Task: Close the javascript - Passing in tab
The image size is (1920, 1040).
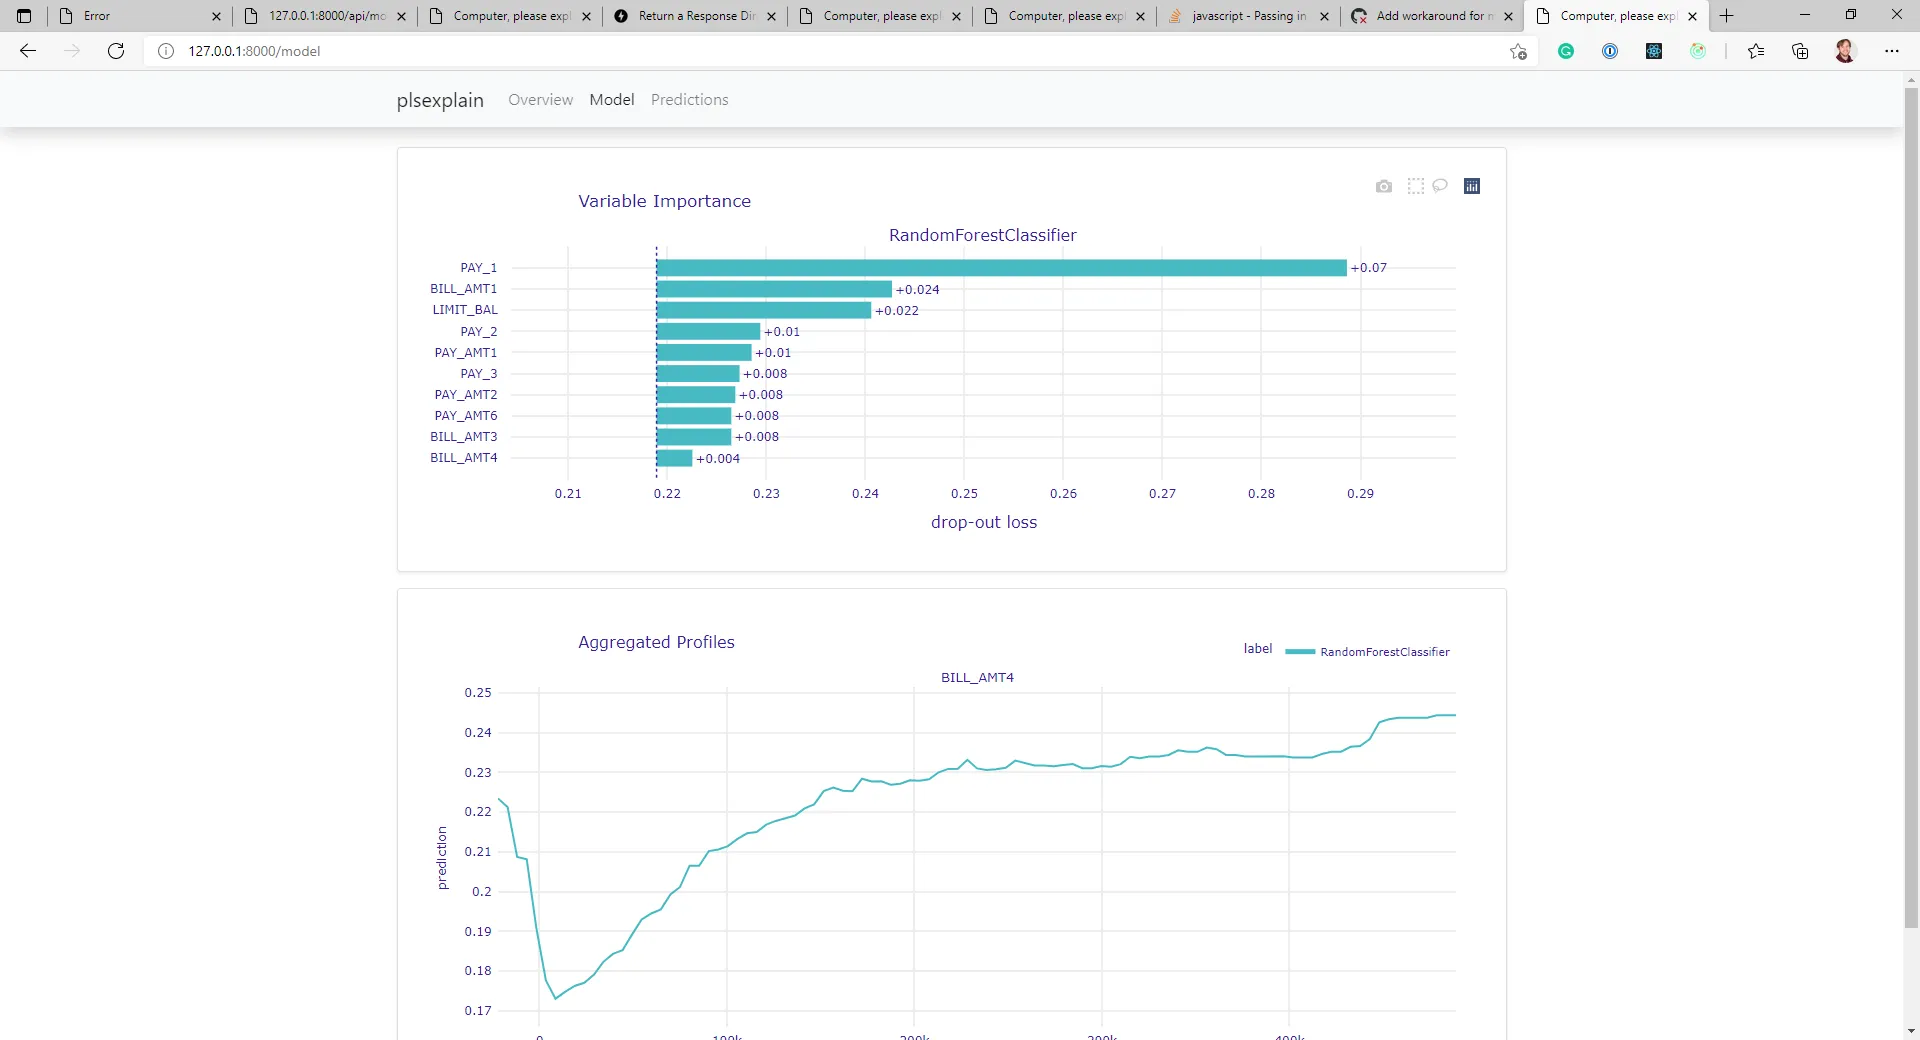Action: tap(1325, 16)
